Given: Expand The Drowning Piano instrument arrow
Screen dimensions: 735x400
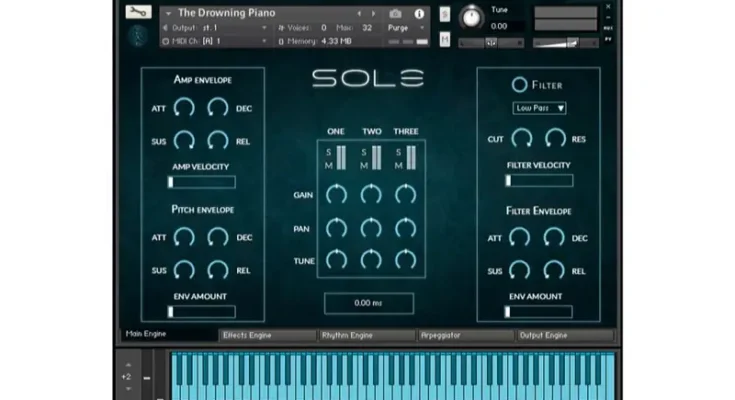Looking at the screenshot, I should click(167, 14).
